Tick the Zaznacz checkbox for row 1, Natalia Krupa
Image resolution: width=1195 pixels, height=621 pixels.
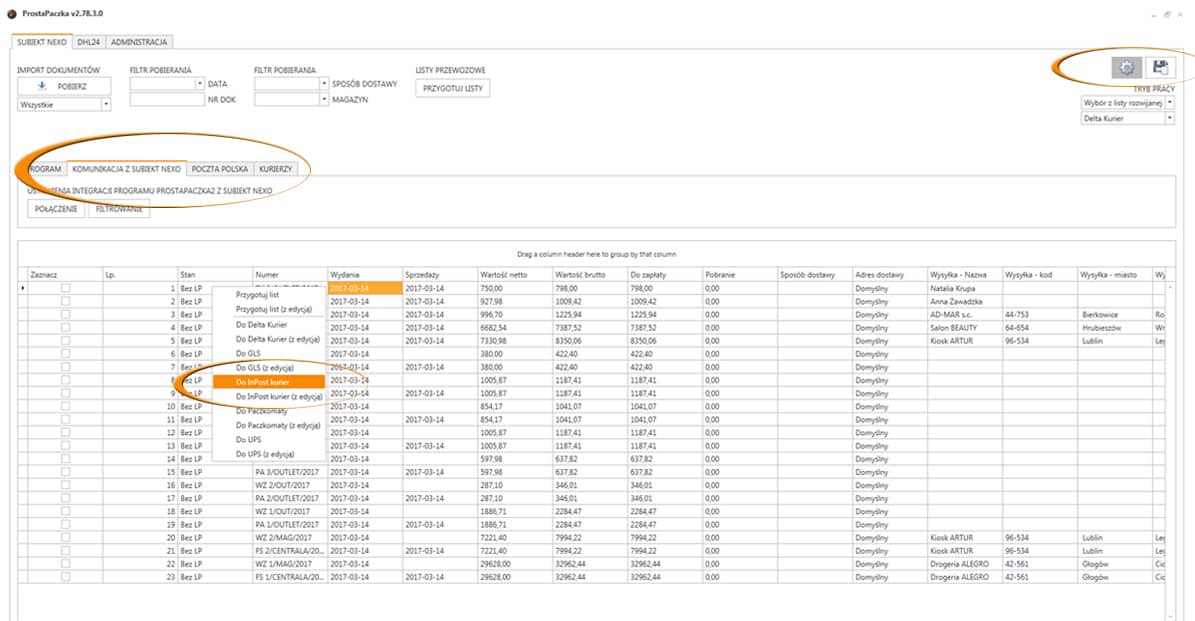[x=66, y=288]
